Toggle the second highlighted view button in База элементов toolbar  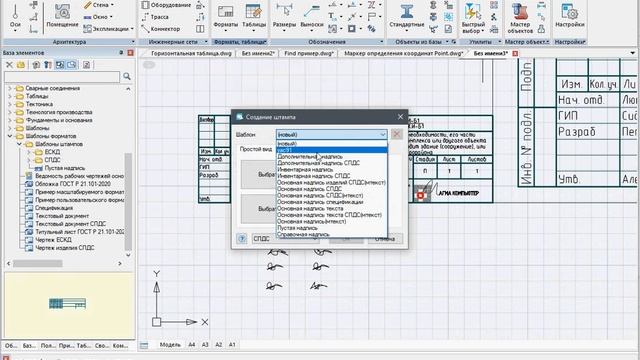(x=72, y=65)
